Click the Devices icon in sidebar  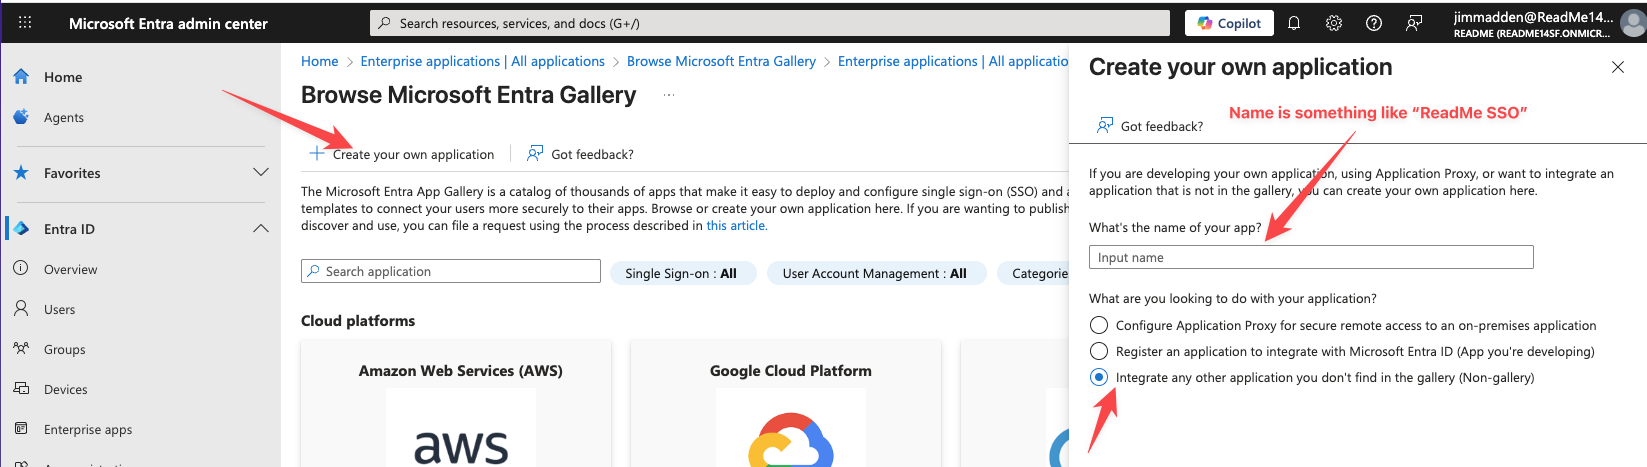coord(21,388)
